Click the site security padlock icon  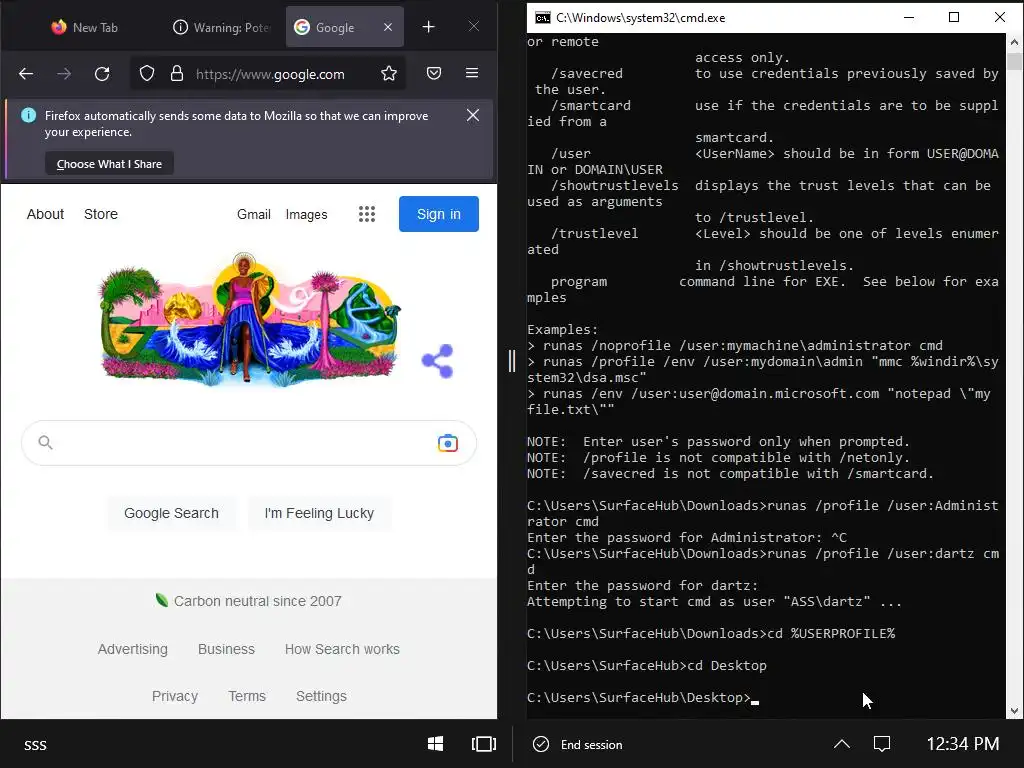coord(177,73)
